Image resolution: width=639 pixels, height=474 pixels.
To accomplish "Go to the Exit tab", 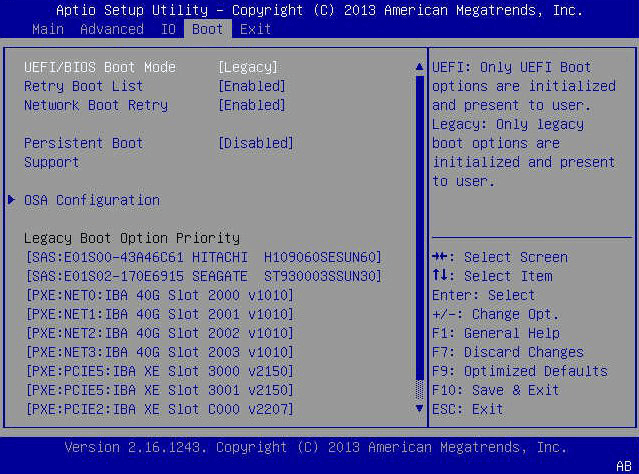I will click(x=255, y=29).
